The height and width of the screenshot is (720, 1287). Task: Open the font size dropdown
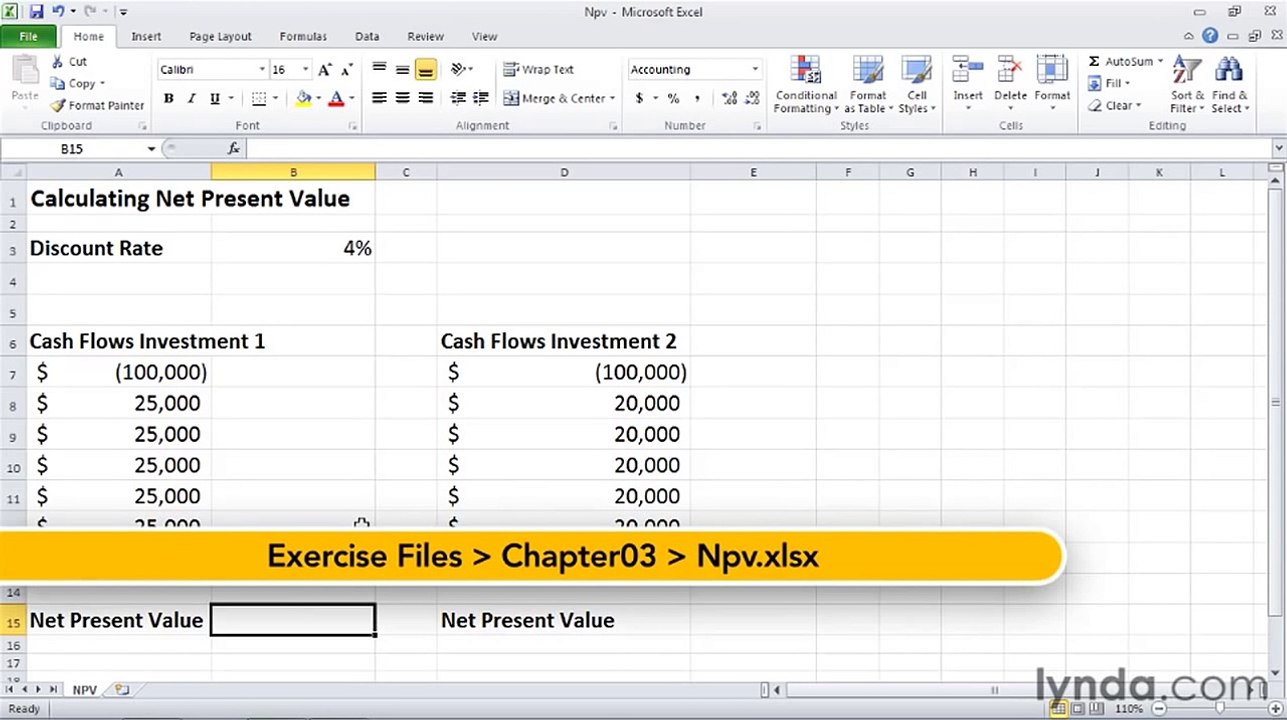pos(305,70)
